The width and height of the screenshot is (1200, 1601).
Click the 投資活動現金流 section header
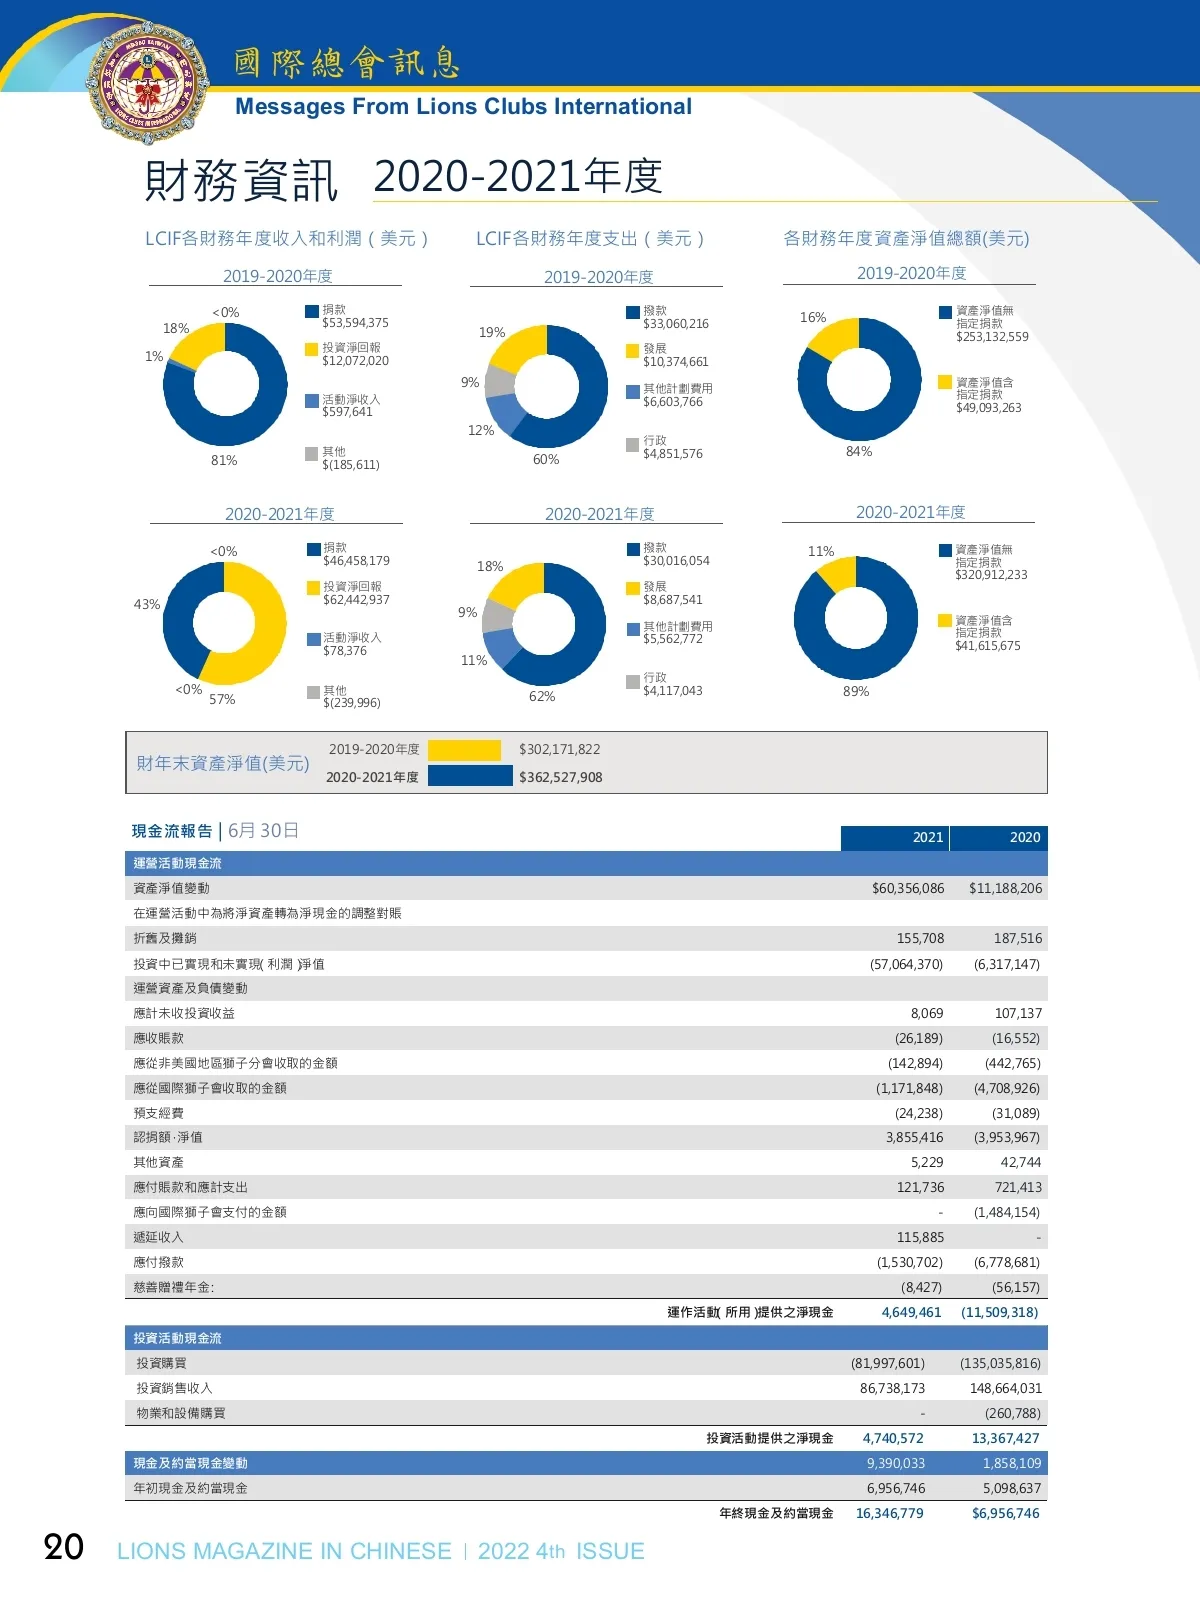[178, 1338]
